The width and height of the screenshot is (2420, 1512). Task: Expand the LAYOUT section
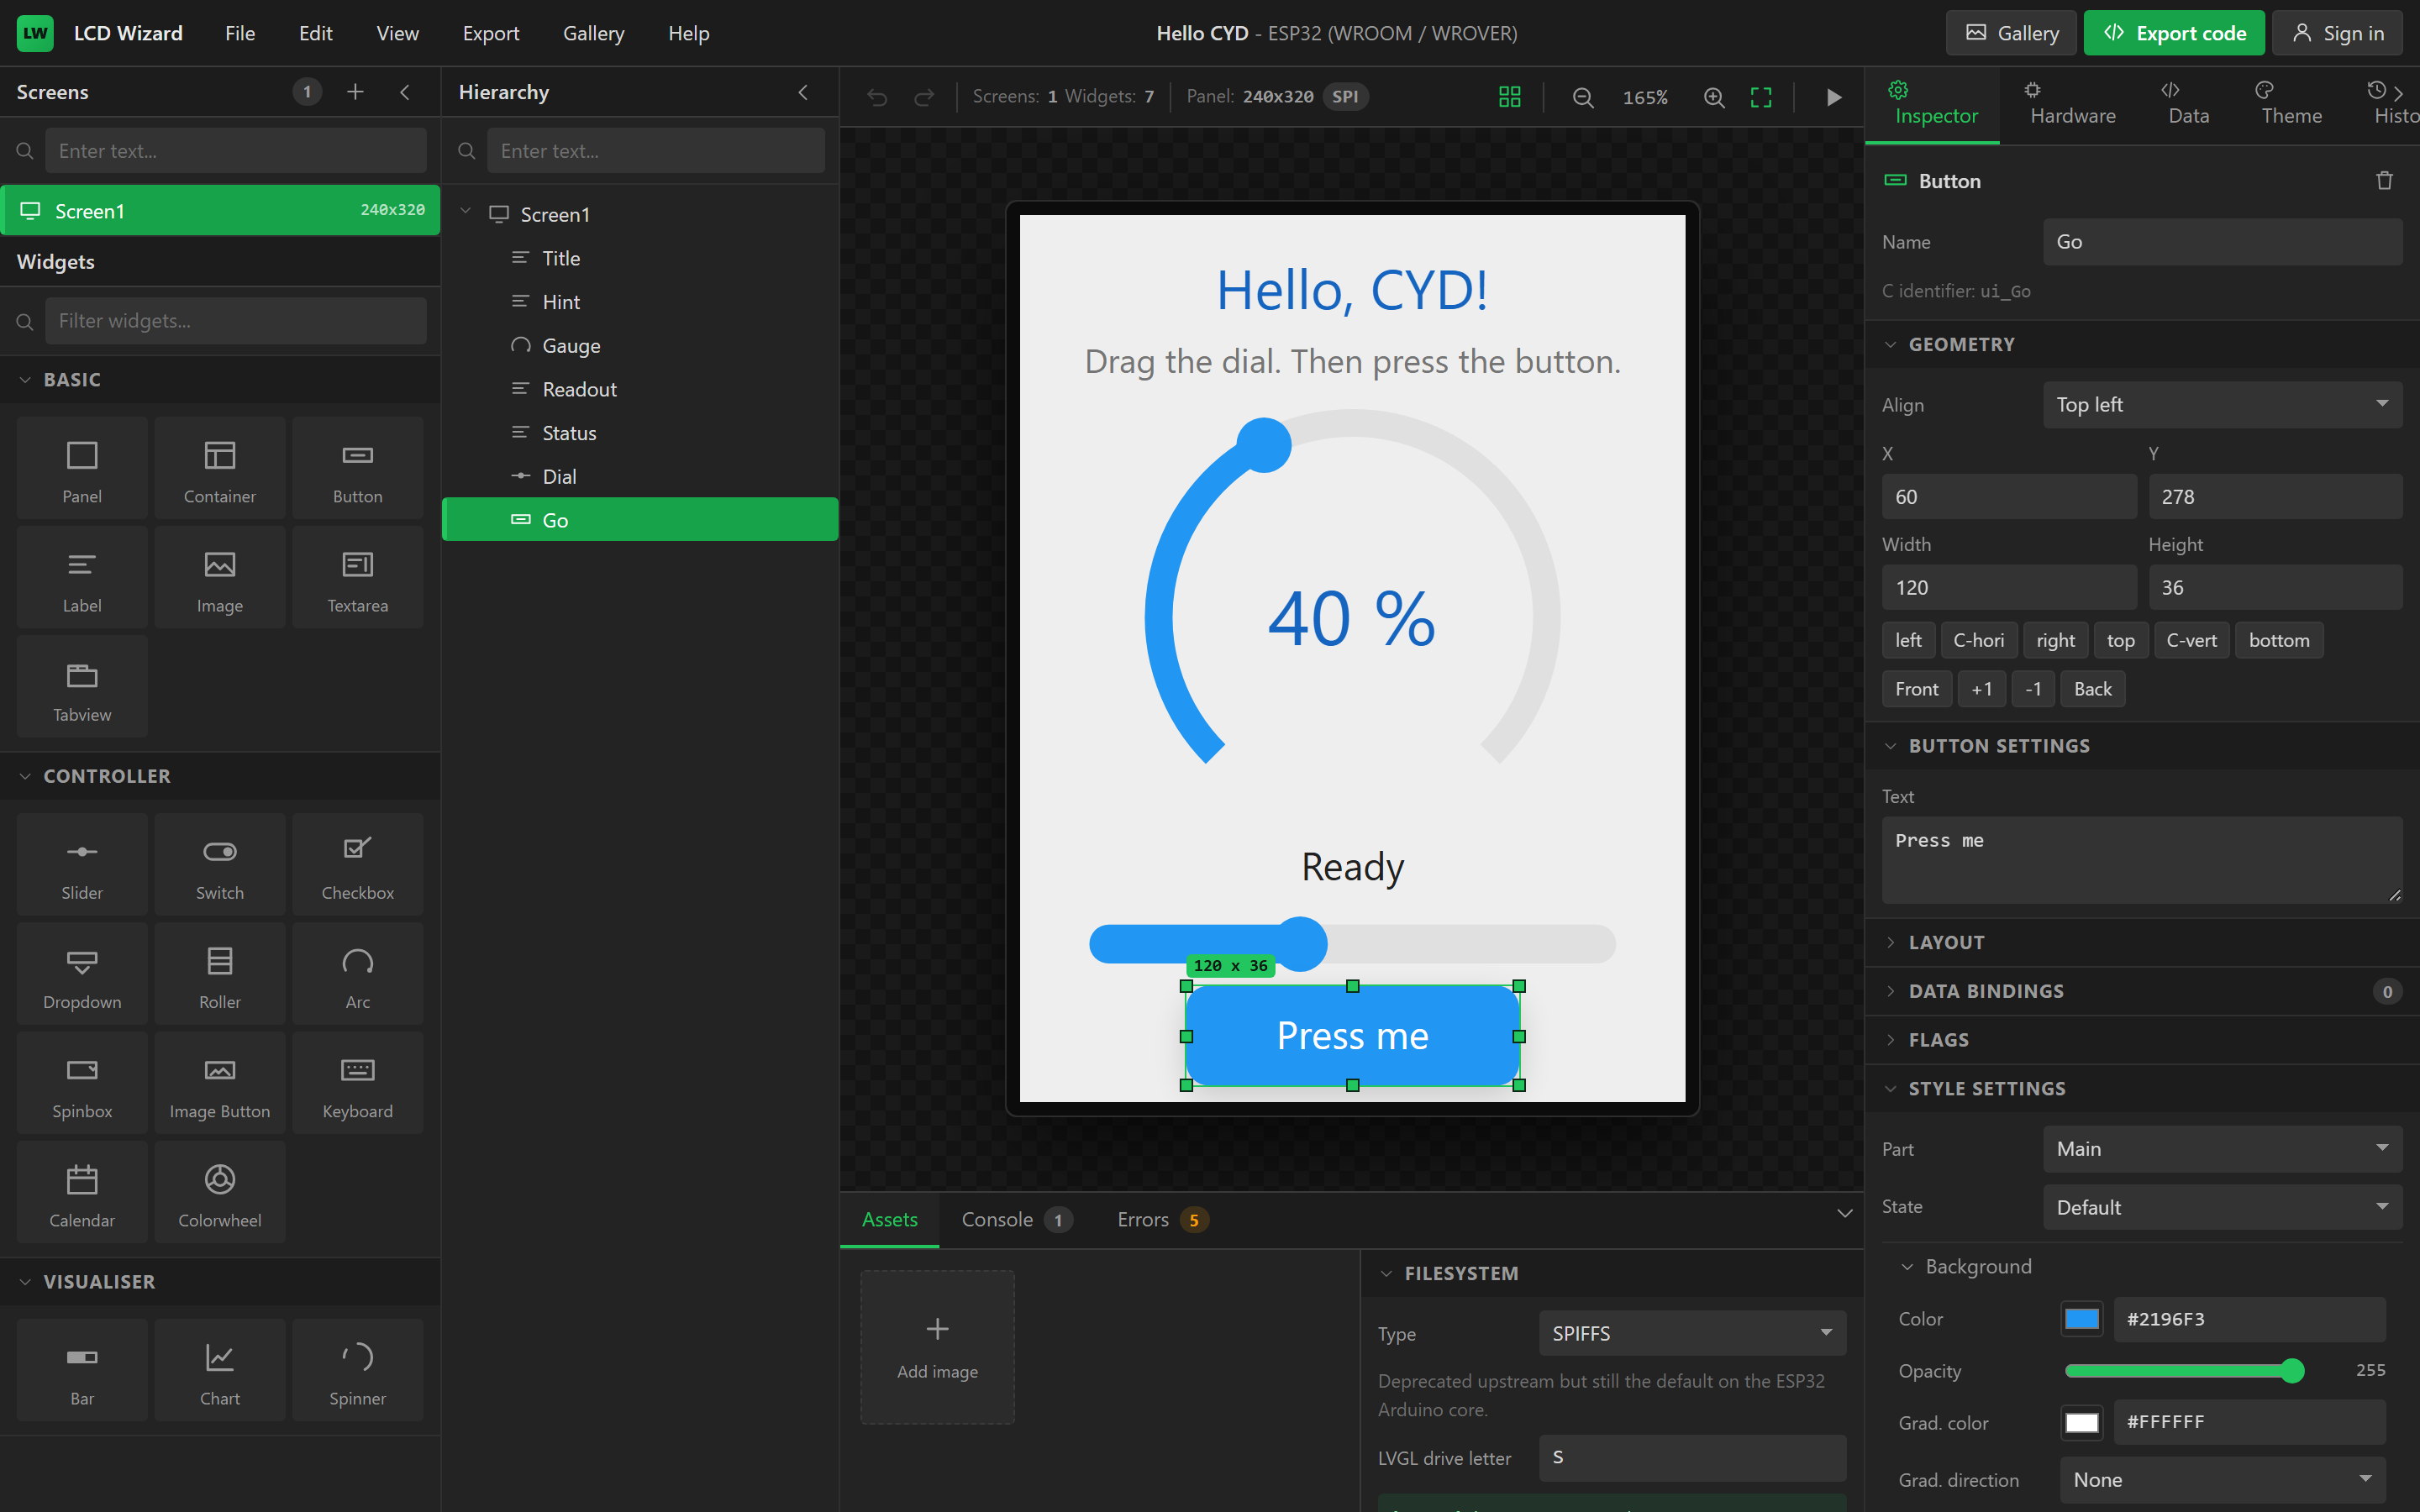click(2142, 942)
